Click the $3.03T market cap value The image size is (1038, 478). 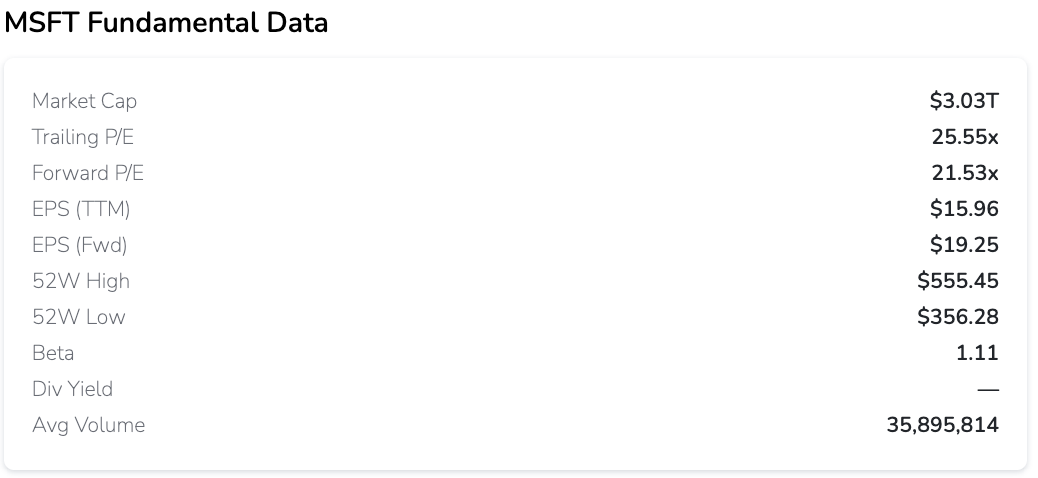[x=964, y=101]
